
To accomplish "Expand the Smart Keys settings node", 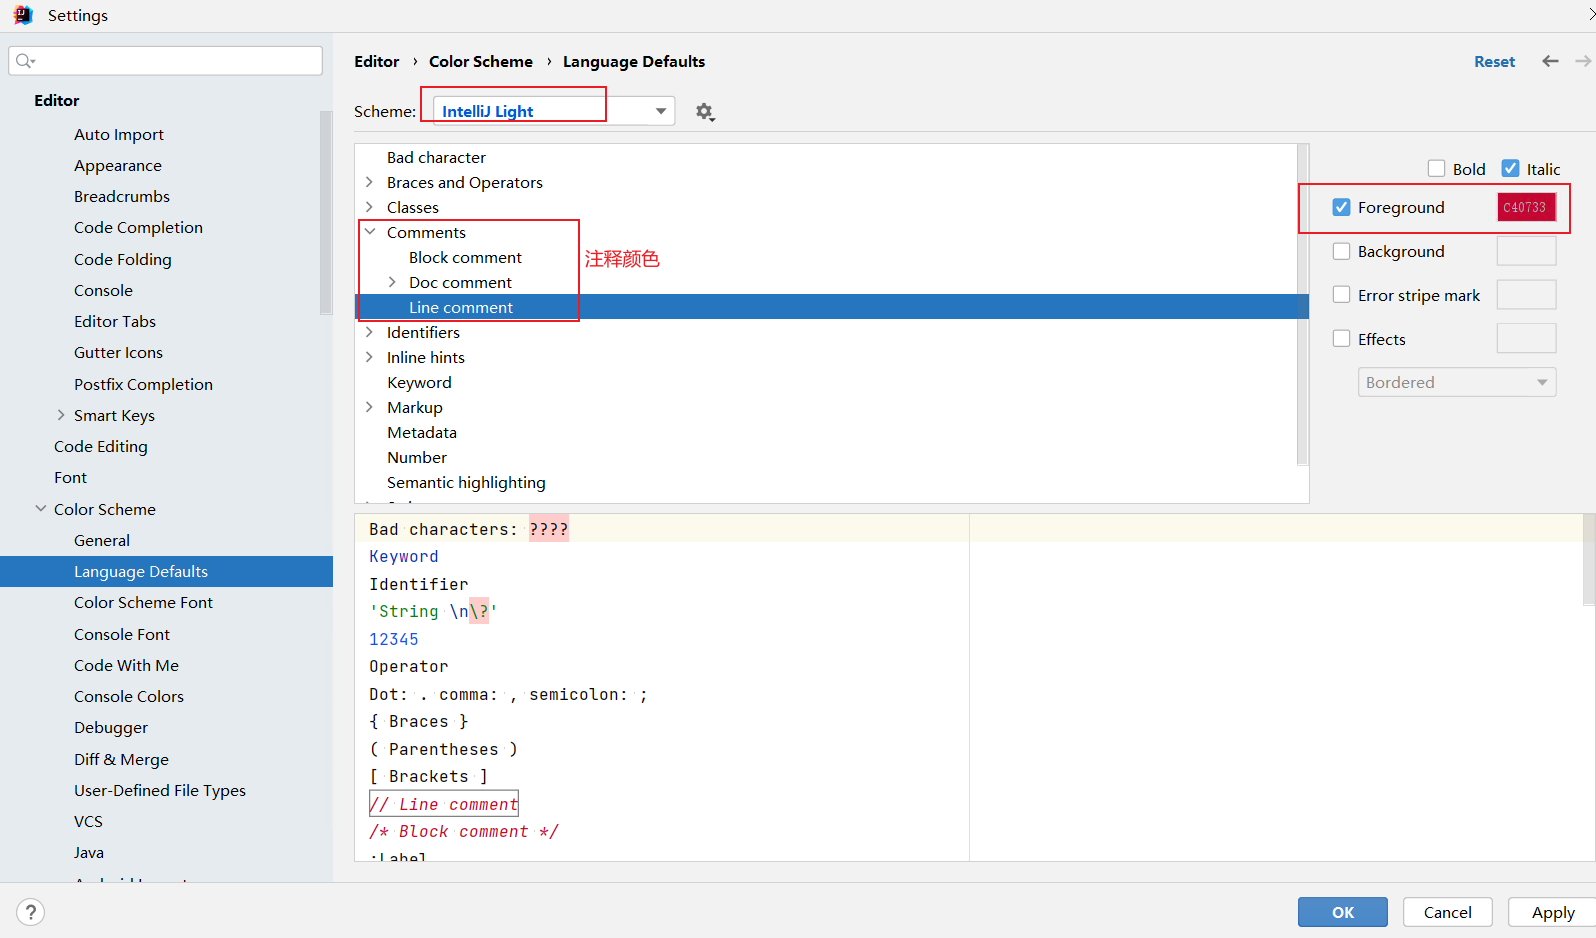I will (61, 415).
